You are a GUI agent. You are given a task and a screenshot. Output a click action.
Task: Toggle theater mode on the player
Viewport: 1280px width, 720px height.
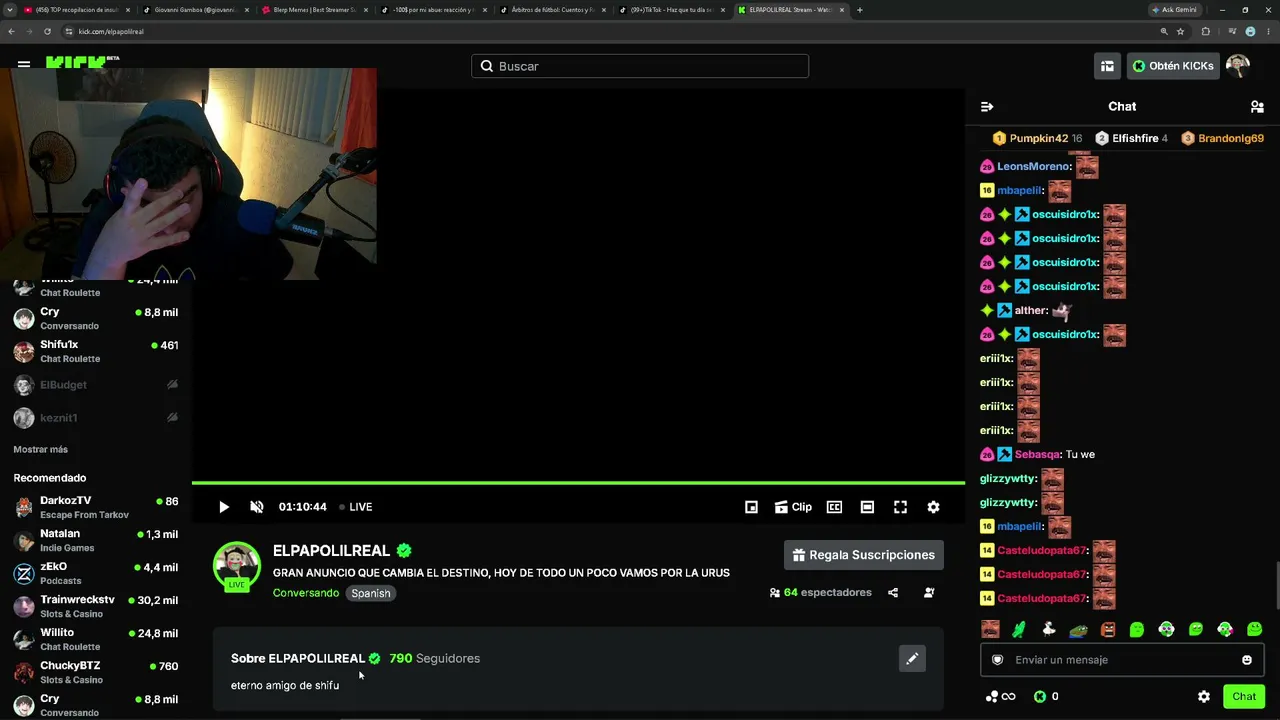(x=867, y=507)
